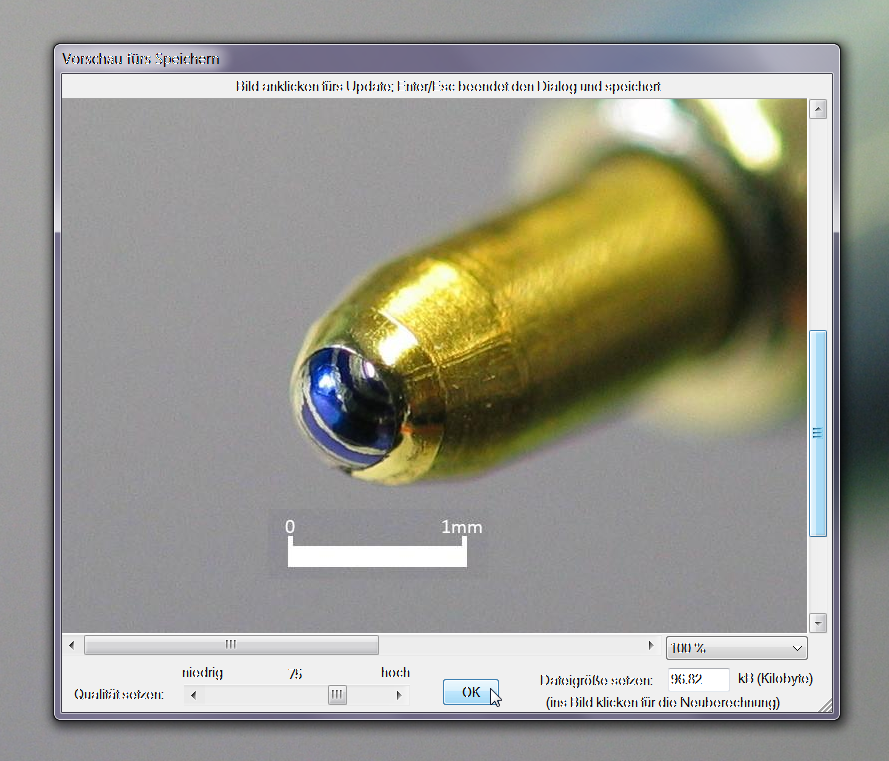Viewport: 889px width, 761px height.
Task: Click the preview image to update it
Action: click(x=434, y=365)
